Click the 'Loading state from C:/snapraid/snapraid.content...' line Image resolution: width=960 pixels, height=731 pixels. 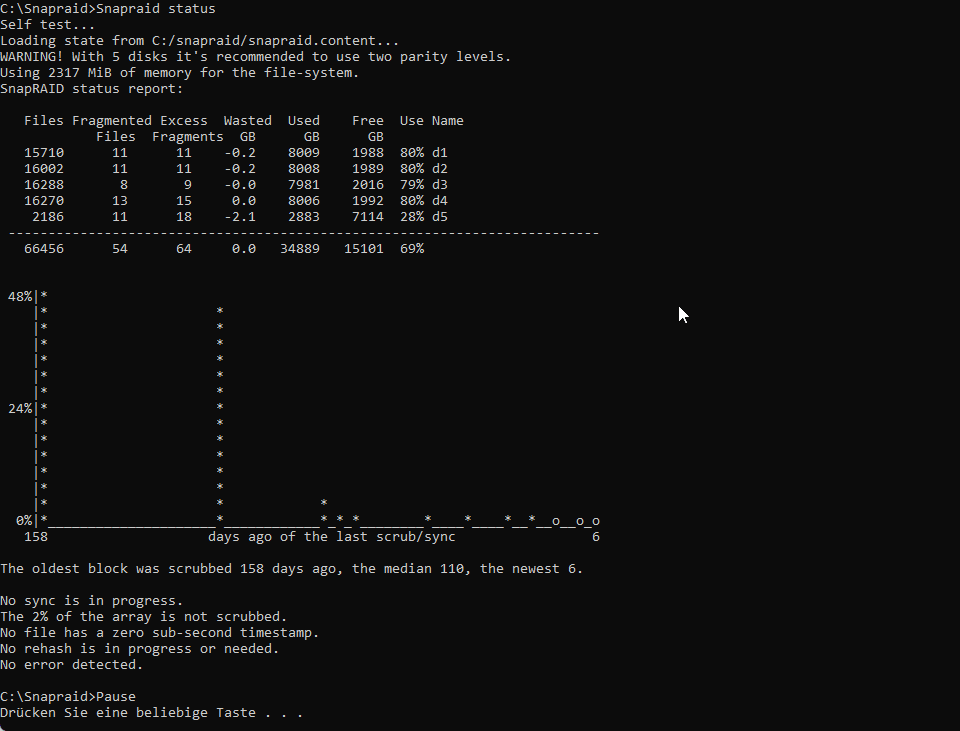200,41
